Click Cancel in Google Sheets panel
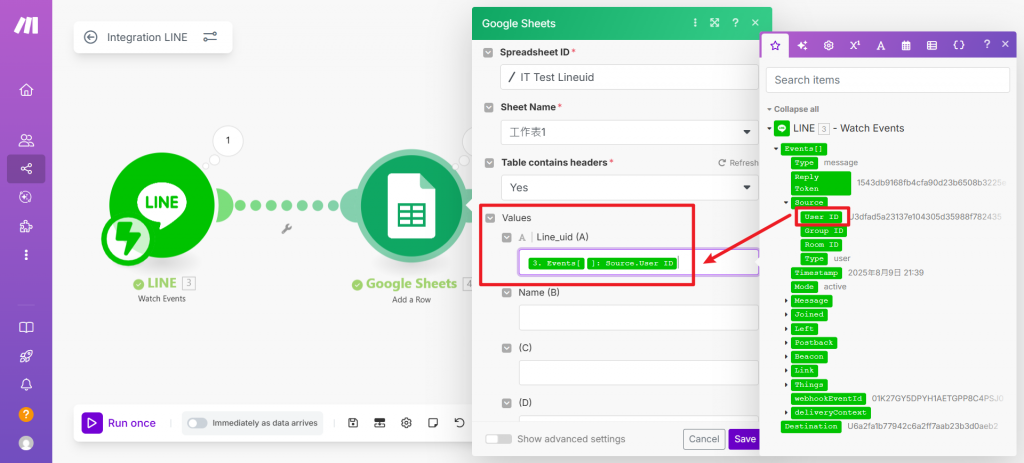This screenshot has width=1024, height=463. pyautogui.click(x=704, y=439)
